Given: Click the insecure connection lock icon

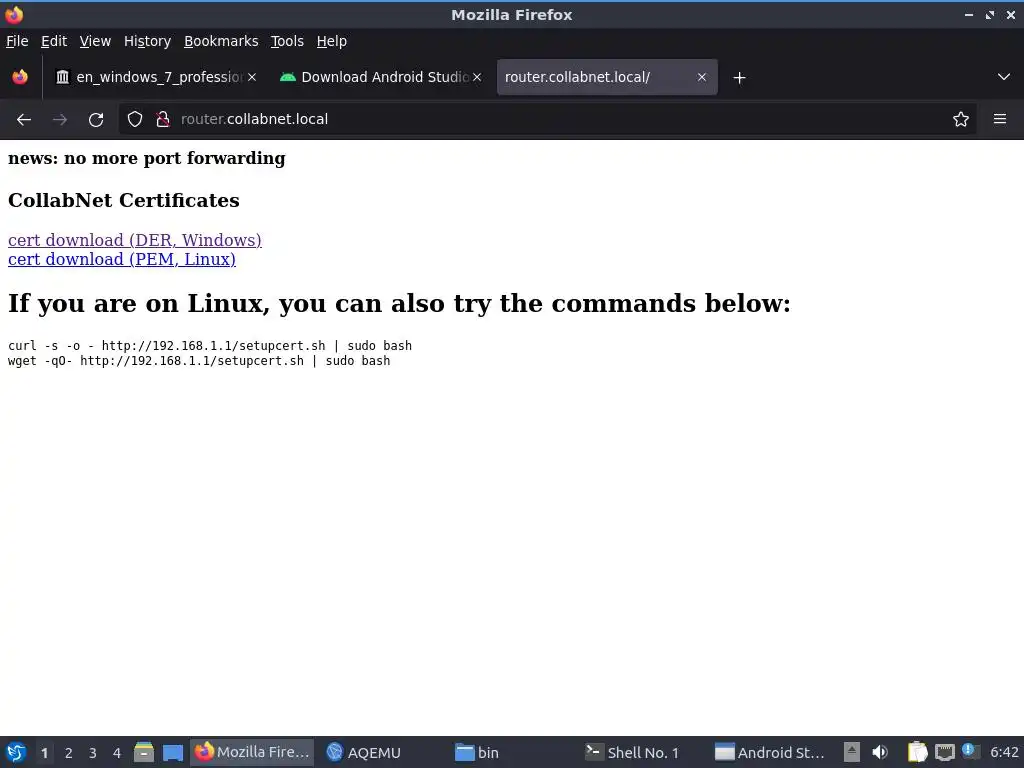Looking at the screenshot, I should (163, 119).
